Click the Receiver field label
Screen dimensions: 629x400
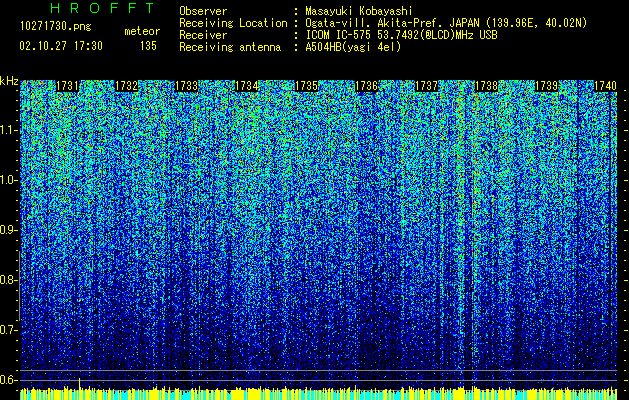(x=203, y=35)
